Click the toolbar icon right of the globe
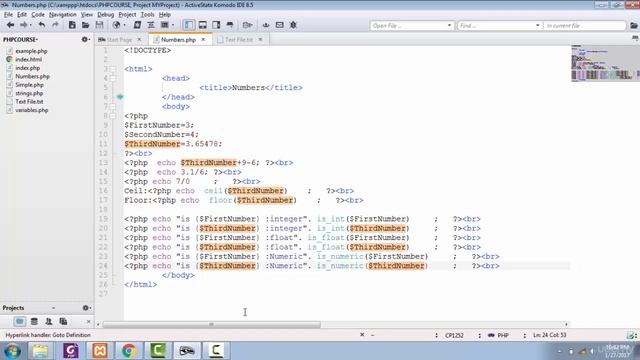Image resolution: width=640 pixels, height=360 pixels. [x=137, y=25]
